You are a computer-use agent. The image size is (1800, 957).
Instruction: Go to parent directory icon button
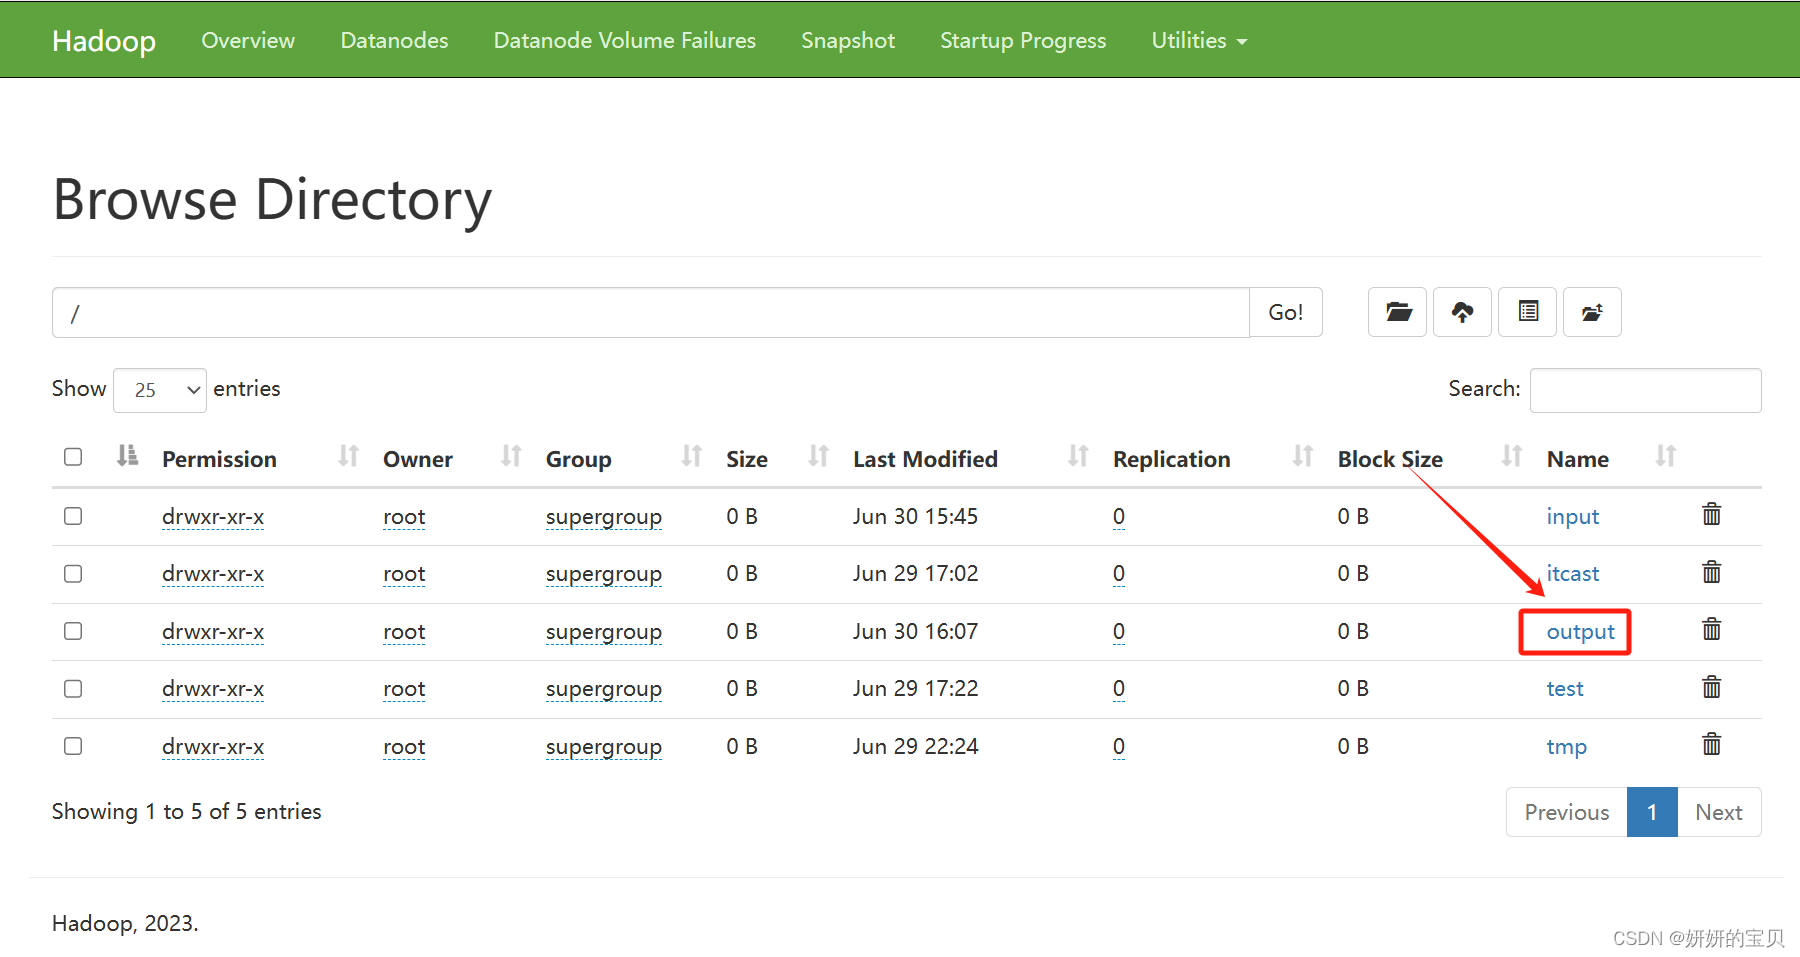(1592, 313)
